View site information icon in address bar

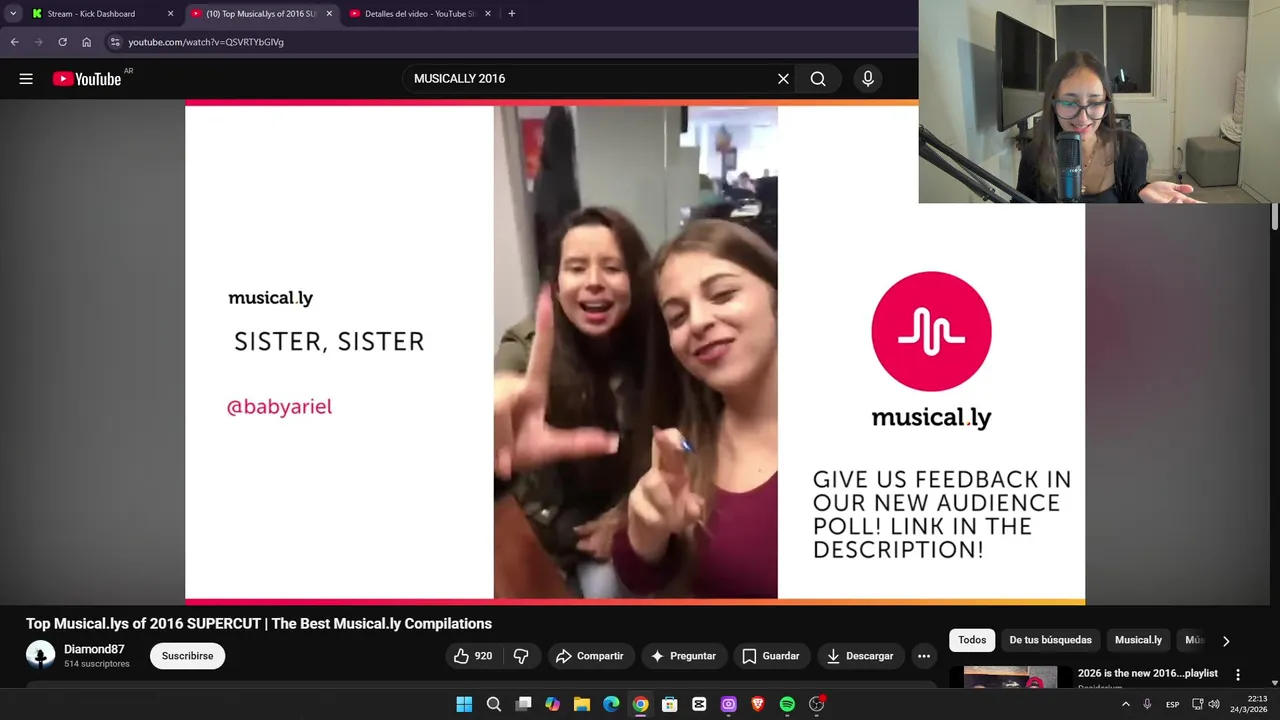pos(115,42)
